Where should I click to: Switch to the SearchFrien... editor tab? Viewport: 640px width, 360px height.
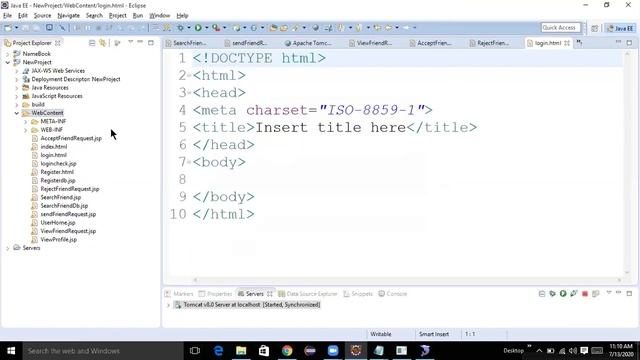(186, 43)
